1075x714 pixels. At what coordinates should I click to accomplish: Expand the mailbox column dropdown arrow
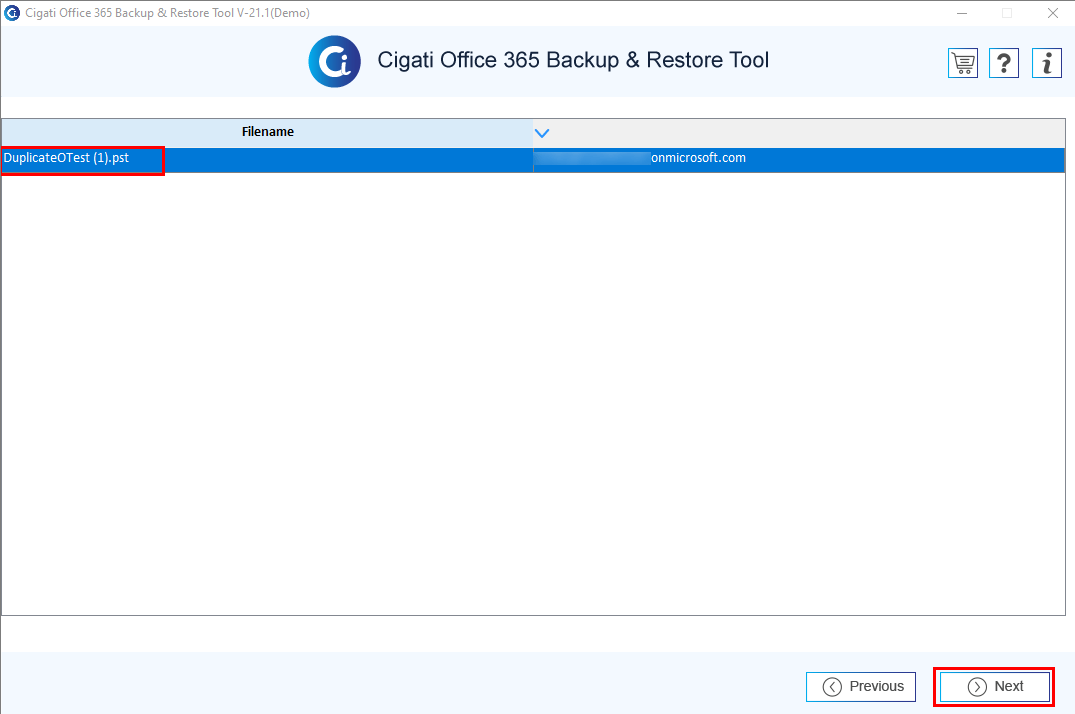[x=542, y=133]
